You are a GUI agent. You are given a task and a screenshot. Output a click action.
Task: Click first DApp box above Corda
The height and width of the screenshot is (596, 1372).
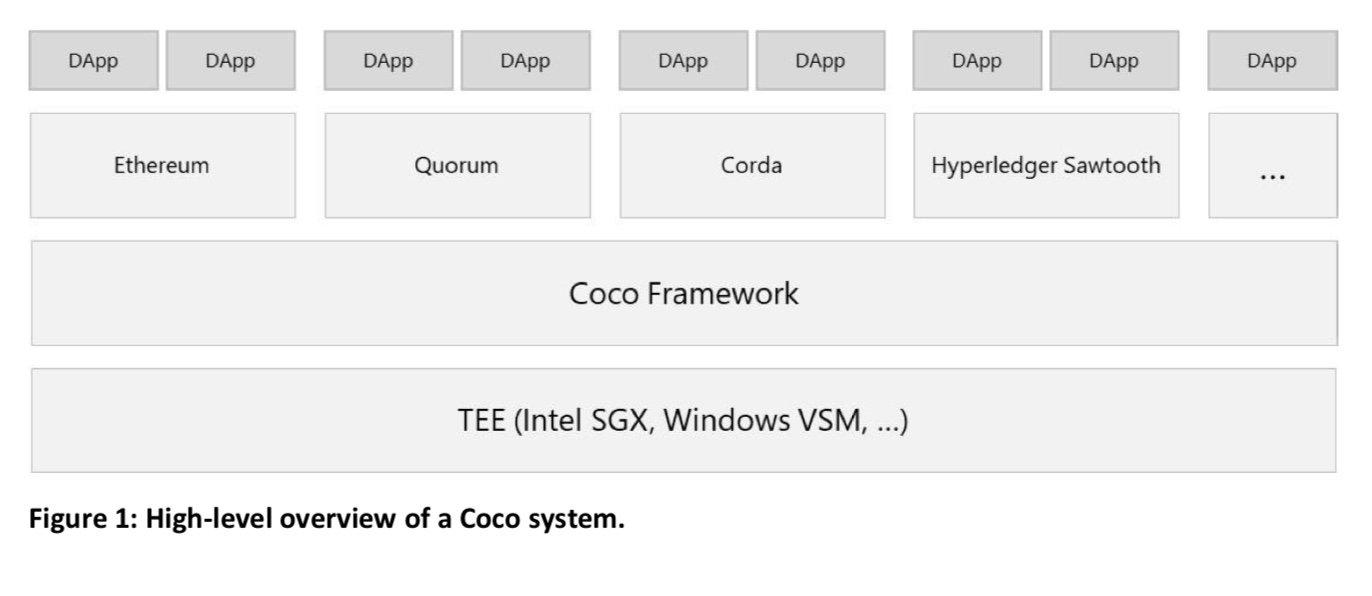pos(683,61)
